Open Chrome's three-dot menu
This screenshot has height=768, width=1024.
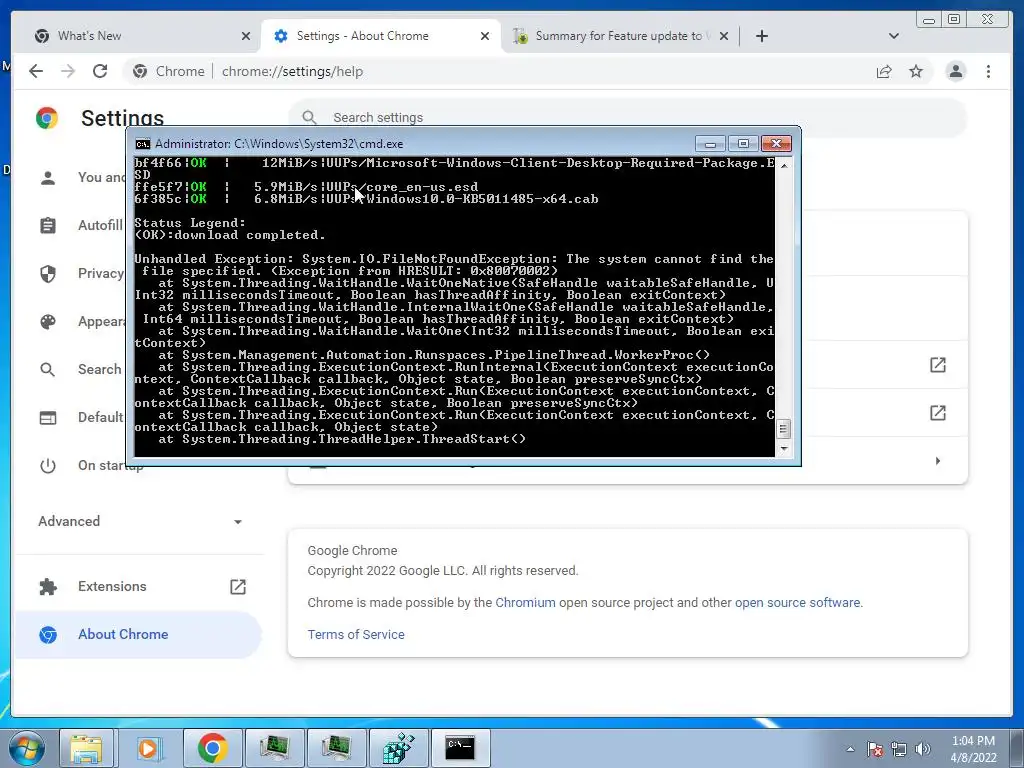click(x=988, y=71)
